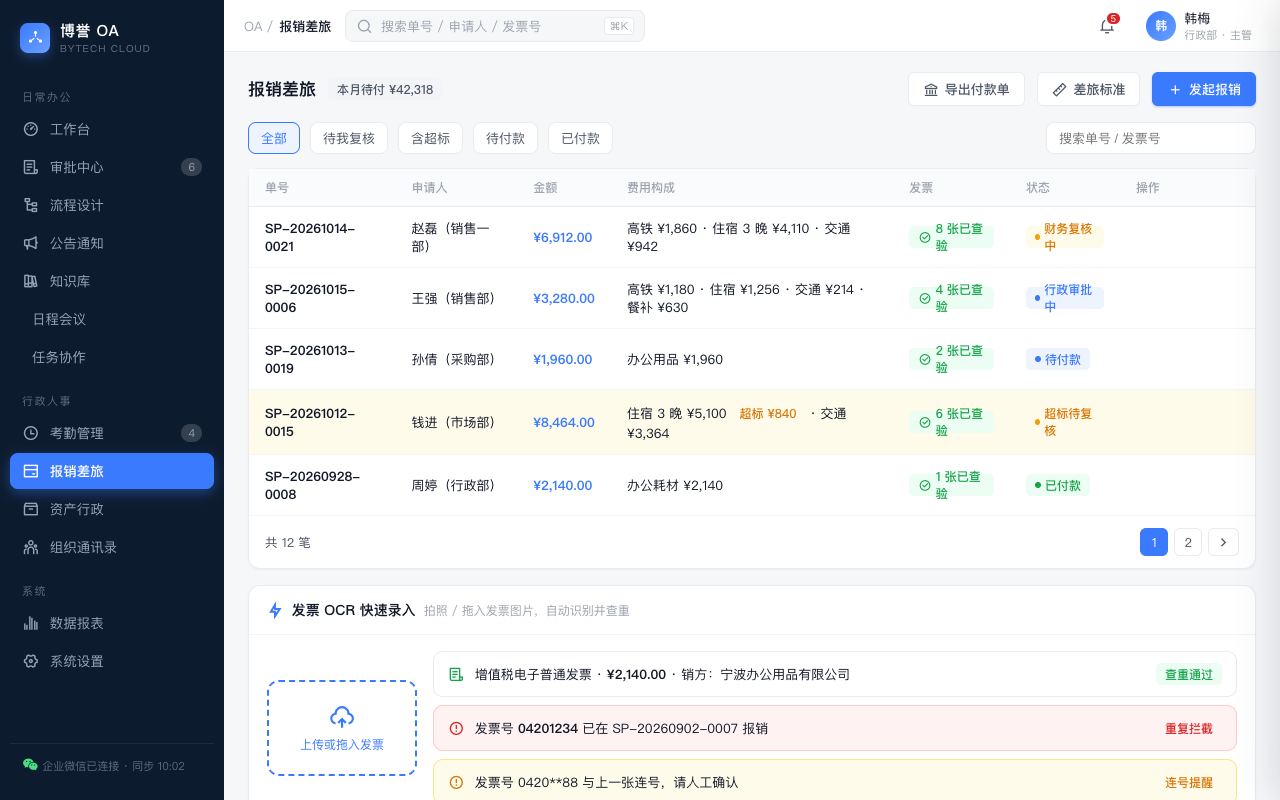This screenshot has height=800, width=1280.
Task: Open 系统设置 in sidebar
Action: click(112, 661)
